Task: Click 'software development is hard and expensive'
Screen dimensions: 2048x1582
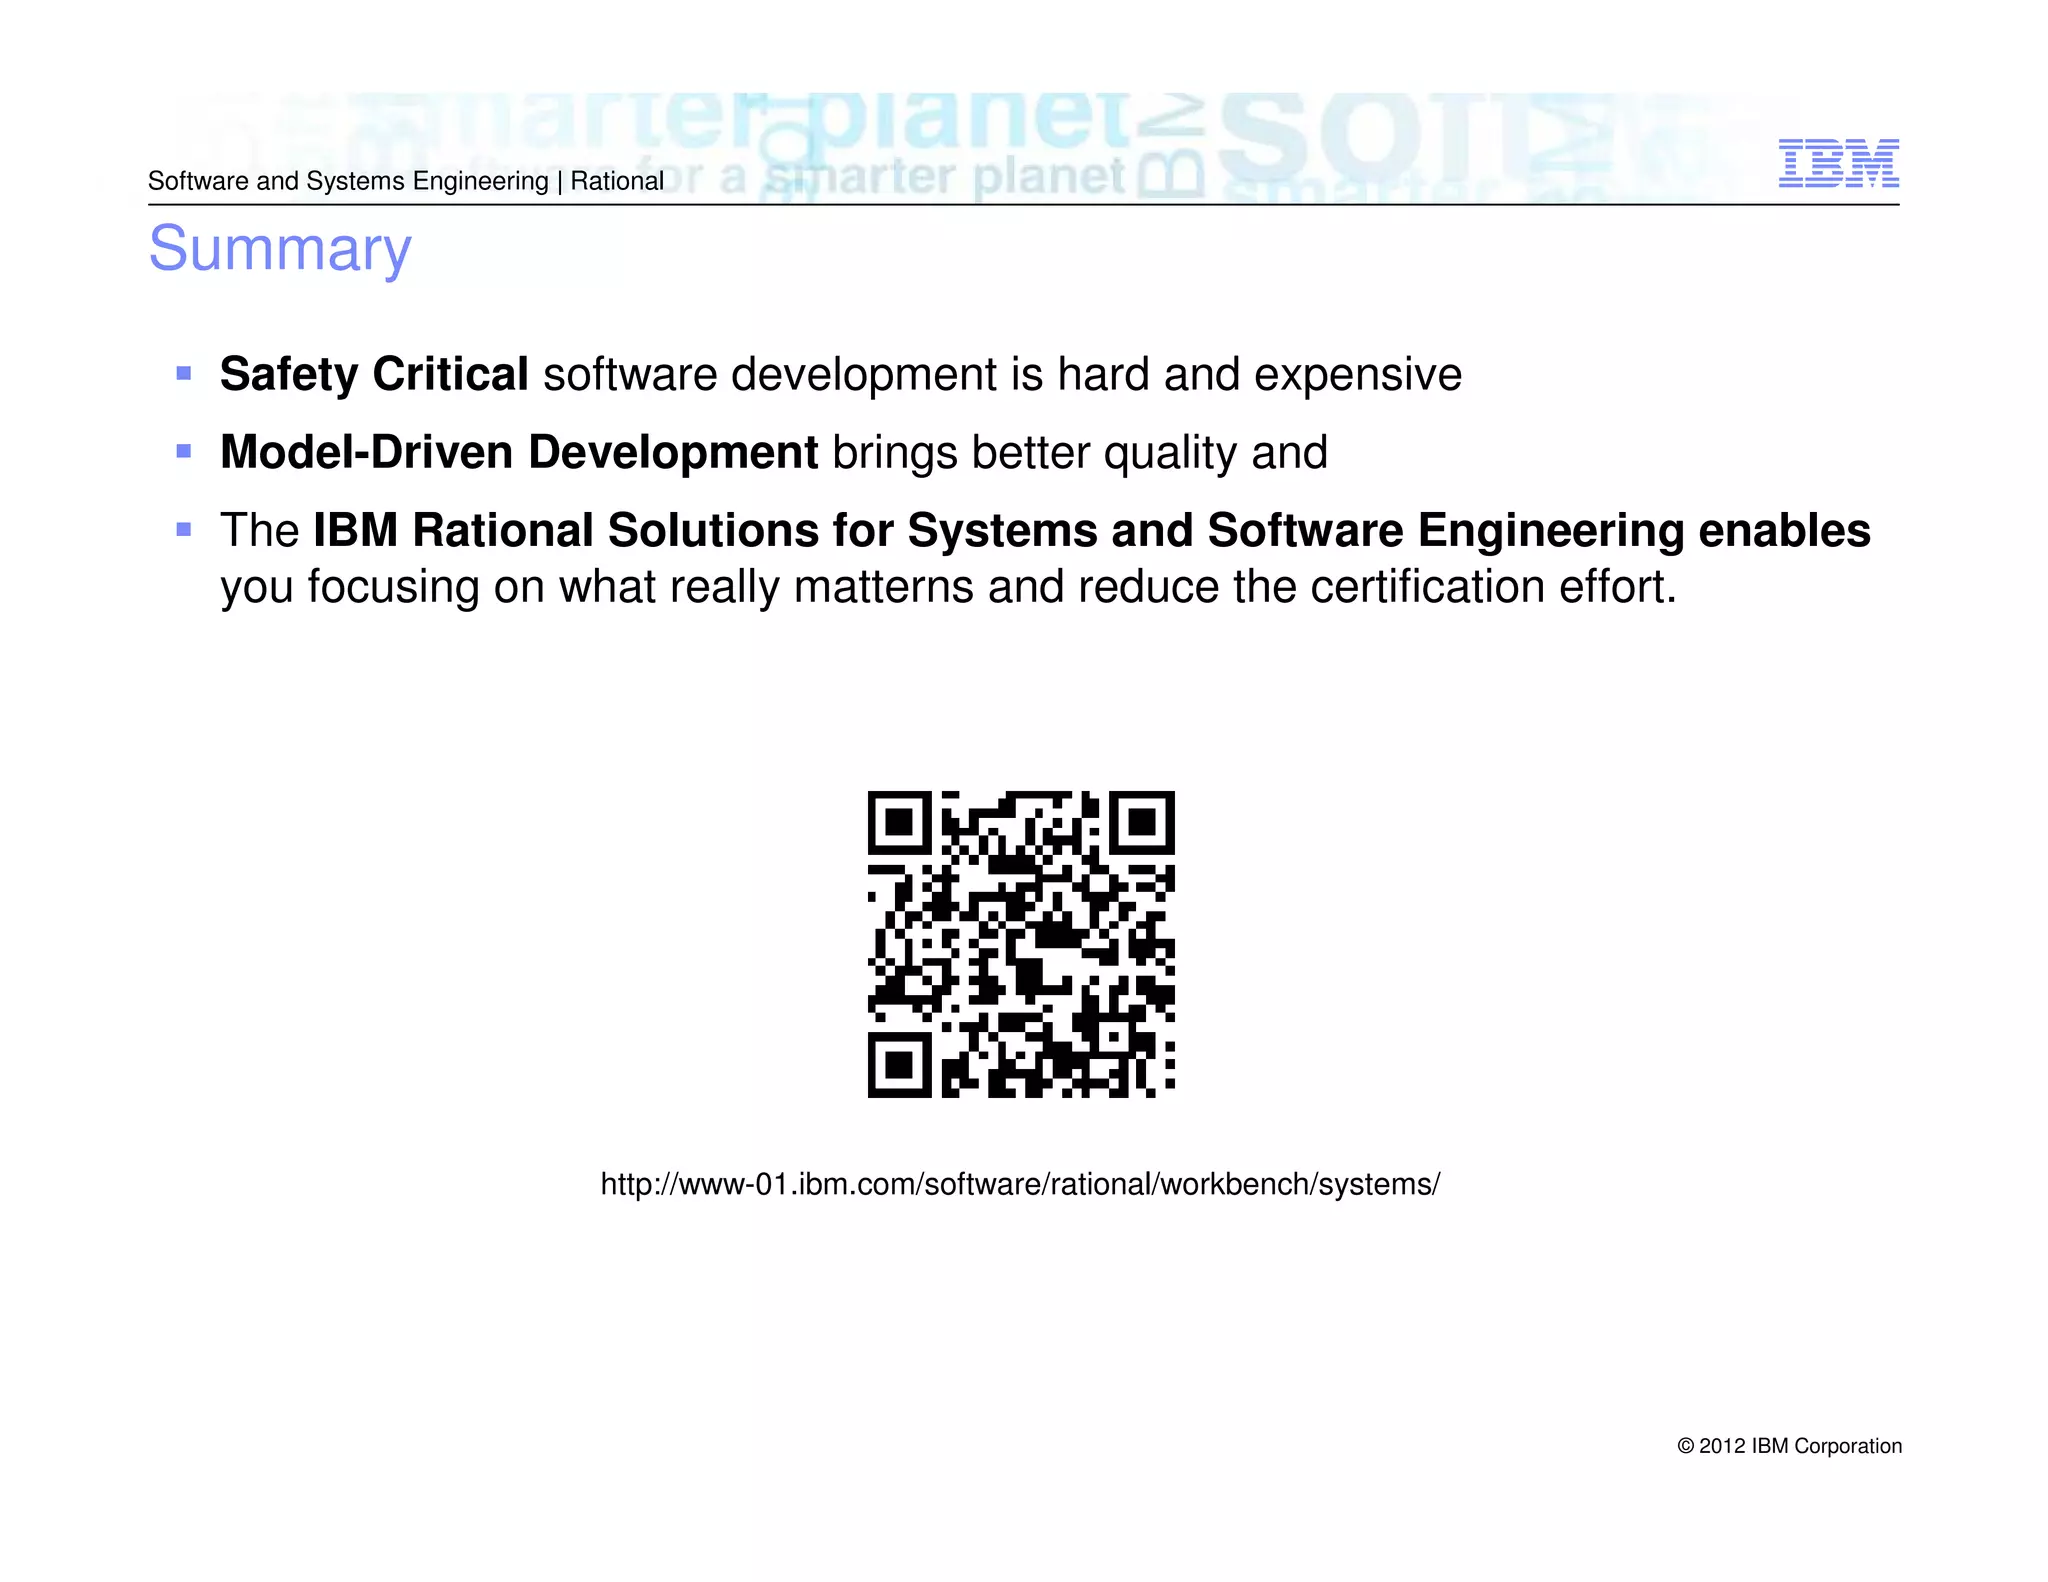Action: tap(1002, 375)
